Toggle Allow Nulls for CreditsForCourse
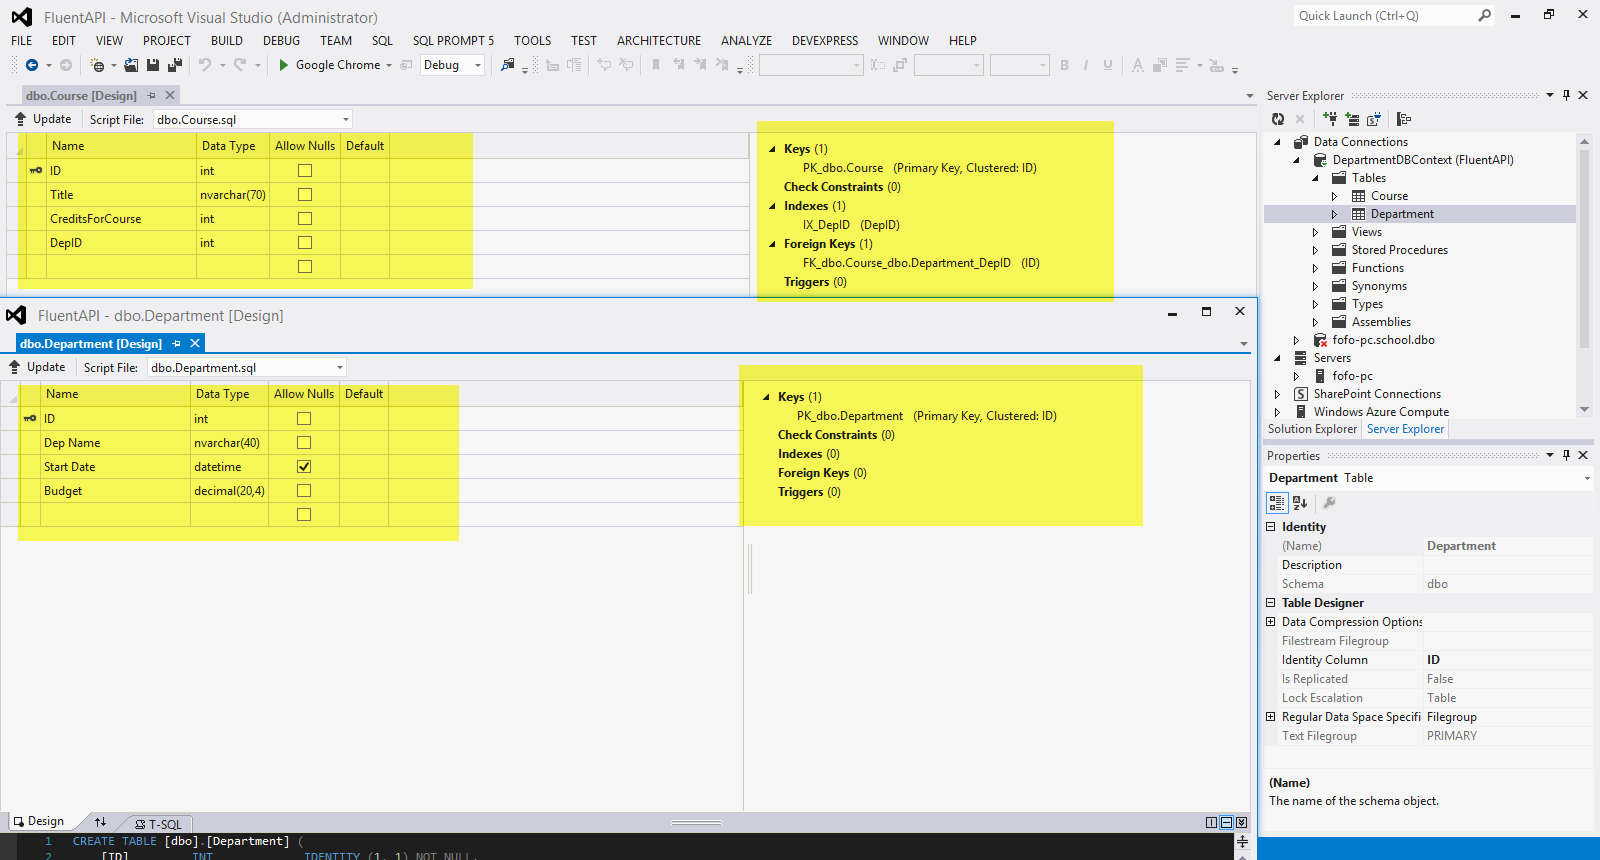The image size is (1600, 860). [x=305, y=219]
